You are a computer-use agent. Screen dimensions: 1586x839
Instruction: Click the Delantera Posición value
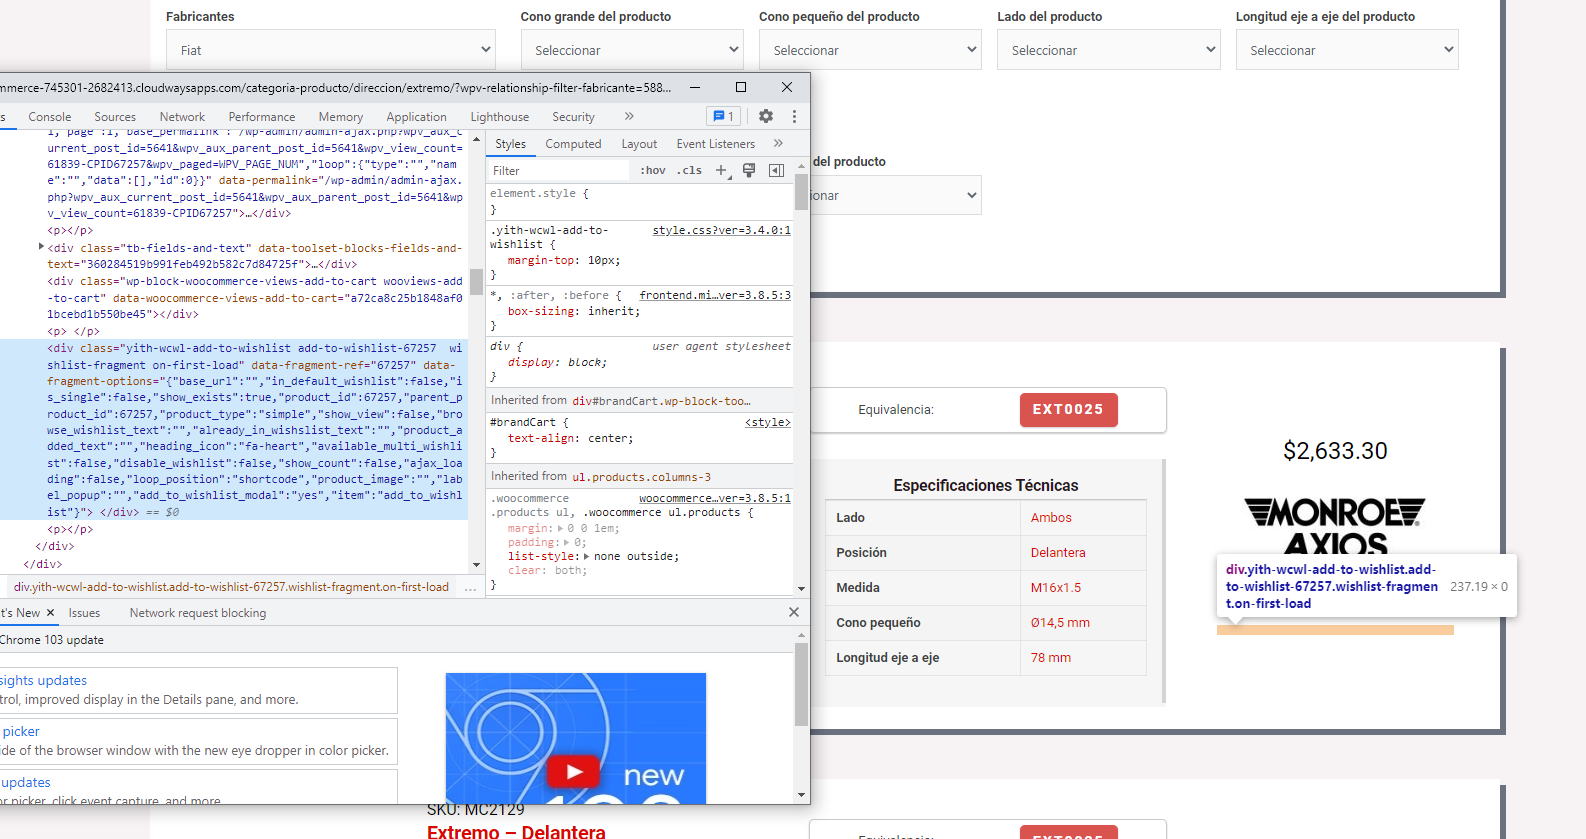click(x=1058, y=553)
